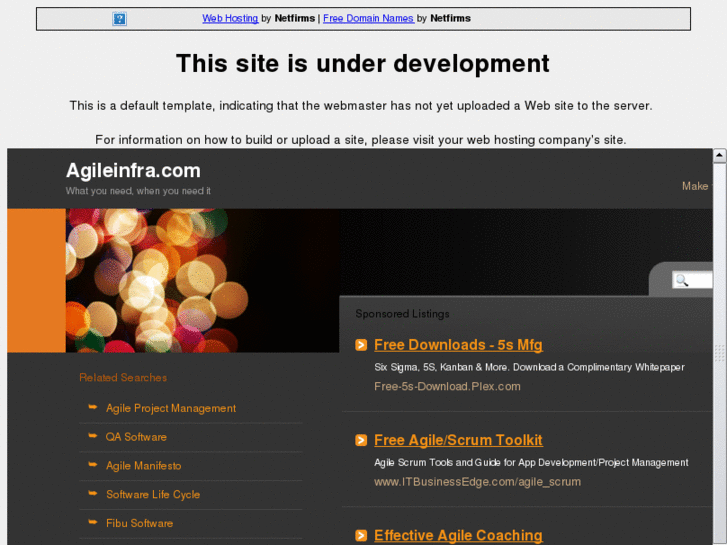Screen dimensions: 727x545
Task: Click the question mark icon in the Netfirms banner
Action: point(119,19)
